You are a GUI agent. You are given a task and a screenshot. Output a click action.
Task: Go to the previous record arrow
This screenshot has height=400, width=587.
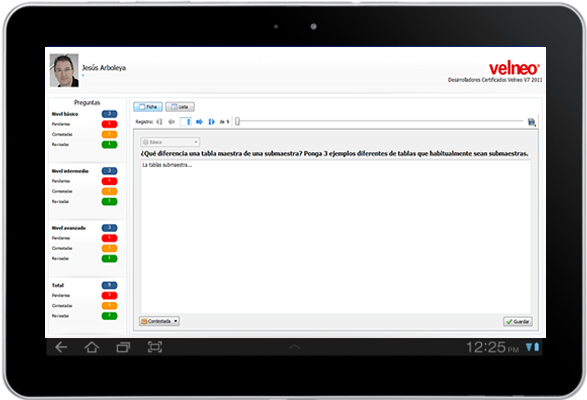tap(171, 121)
